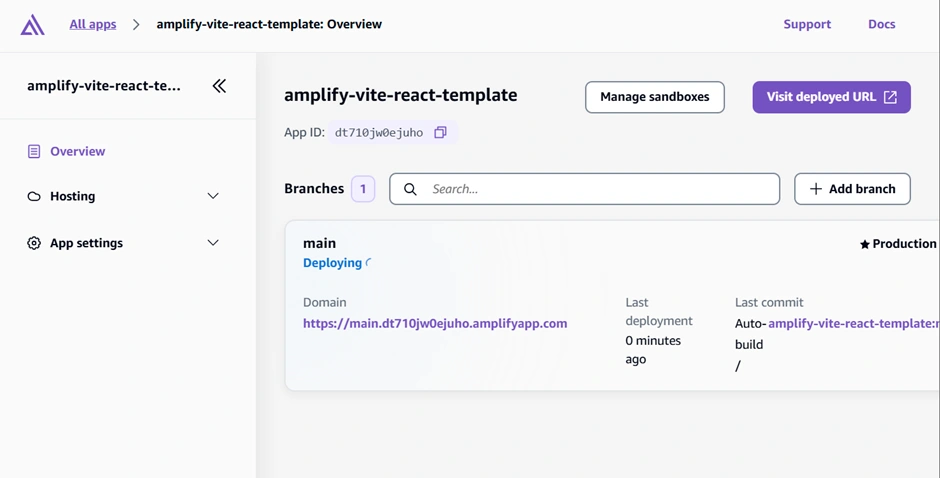Copy the App ID to clipboard

[440, 132]
